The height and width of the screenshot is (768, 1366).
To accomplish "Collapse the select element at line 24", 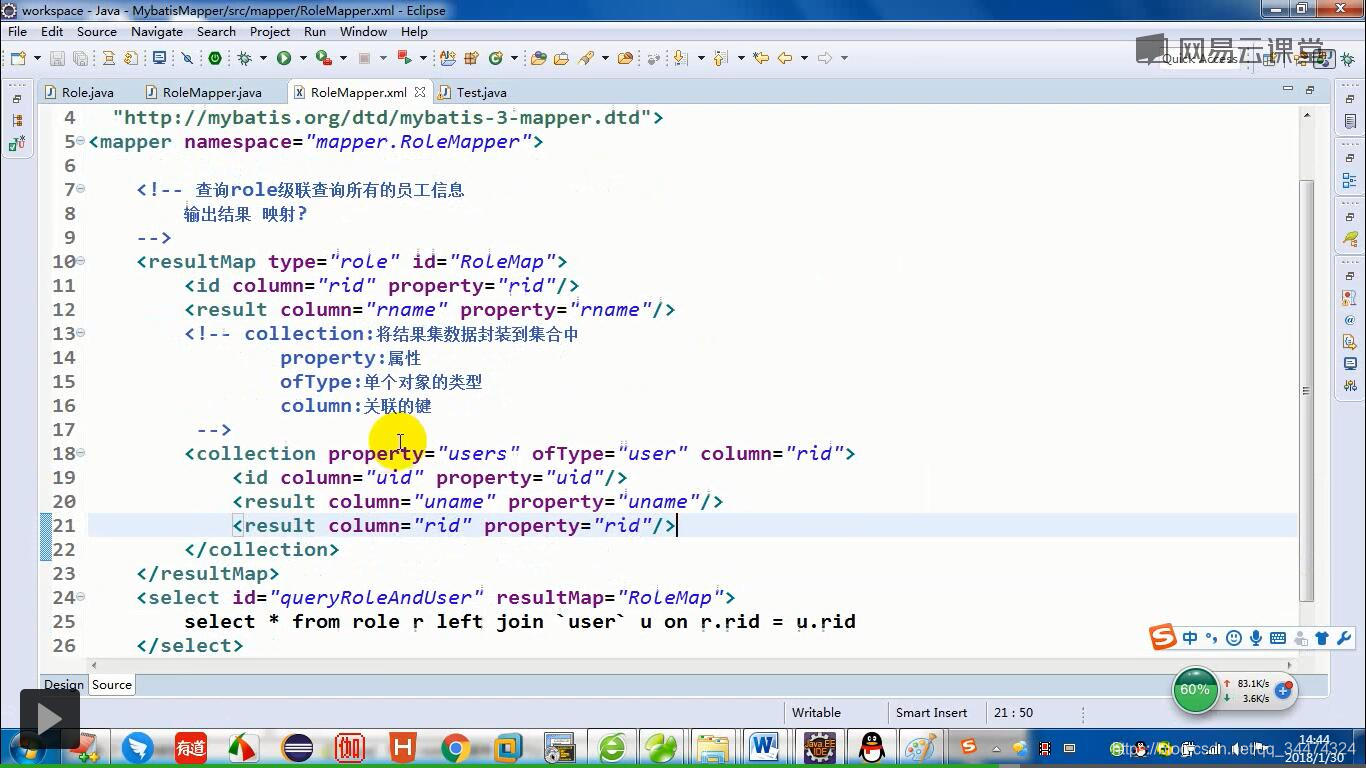I will pyautogui.click(x=80, y=597).
